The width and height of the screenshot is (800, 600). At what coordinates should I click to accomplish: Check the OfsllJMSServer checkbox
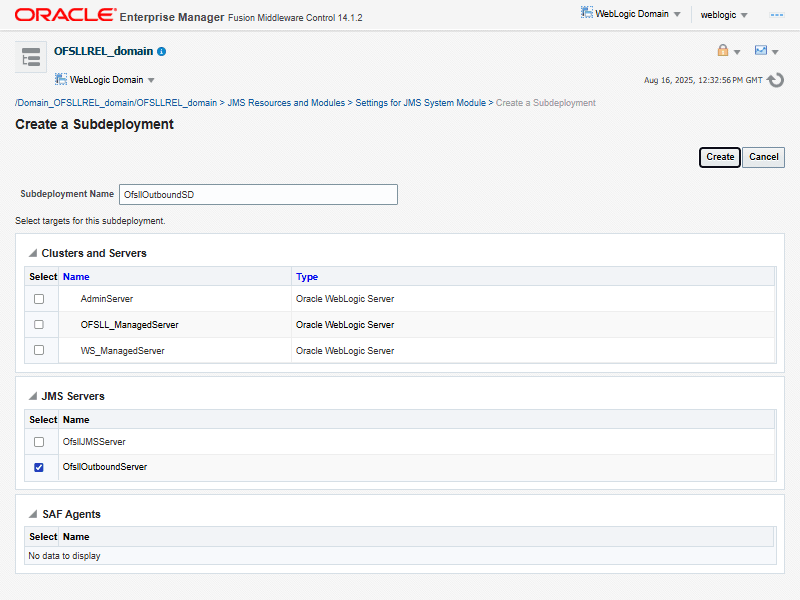(39, 442)
